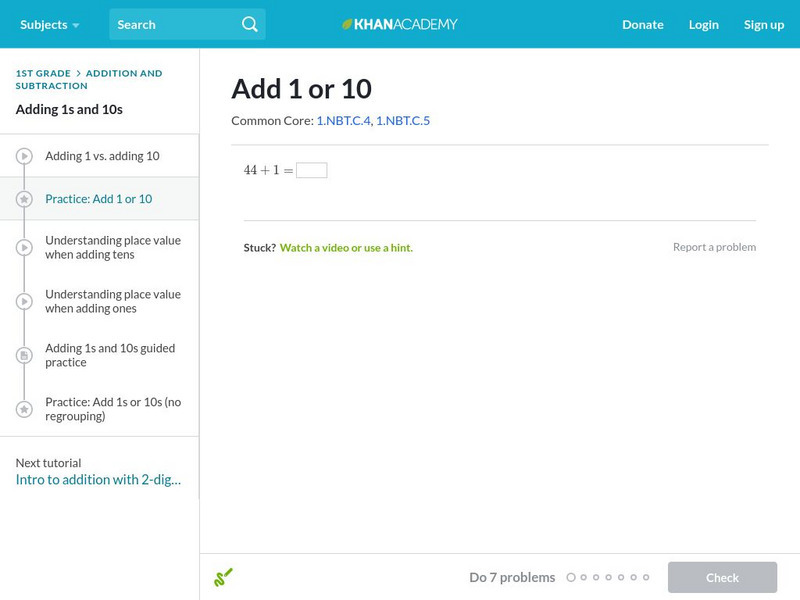Click the Login menu item
Viewport: 800px width, 600px height.
704,24
